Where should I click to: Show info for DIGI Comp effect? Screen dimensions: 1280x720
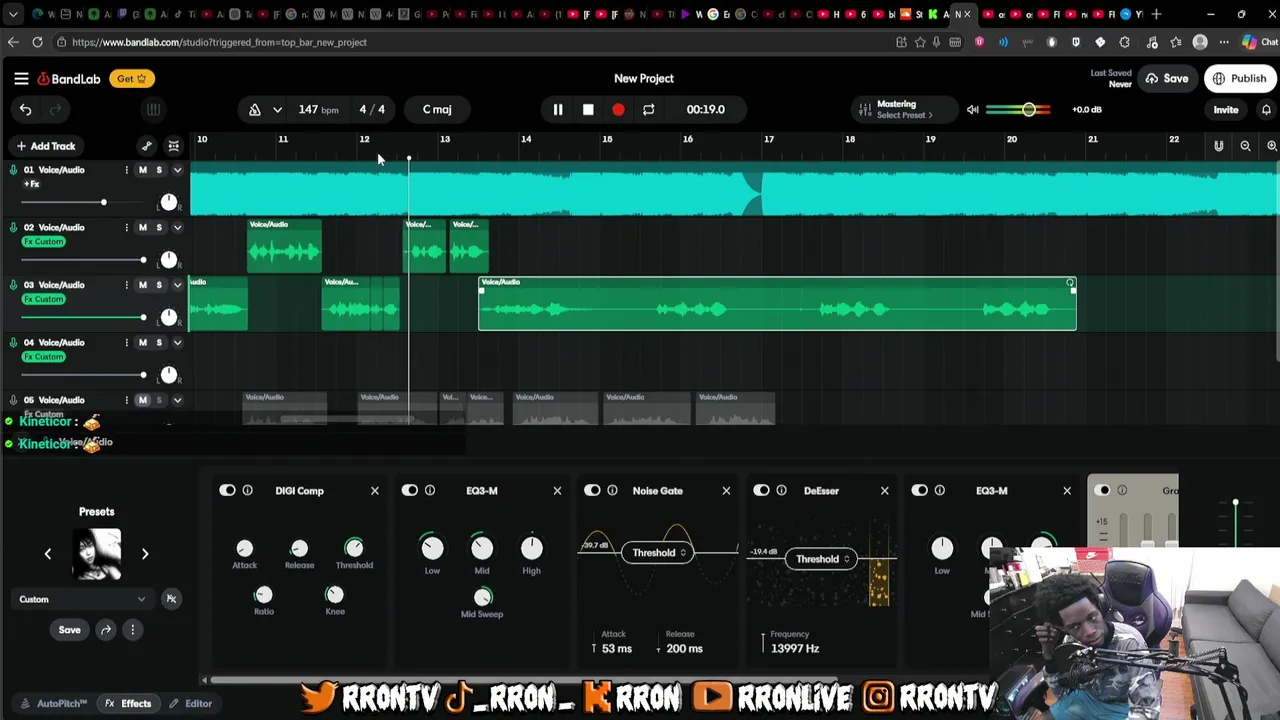tap(247, 490)
